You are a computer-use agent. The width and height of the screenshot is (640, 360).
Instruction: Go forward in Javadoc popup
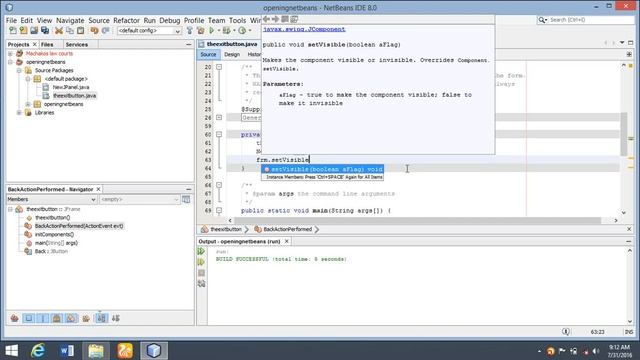[x=276, y=19]
